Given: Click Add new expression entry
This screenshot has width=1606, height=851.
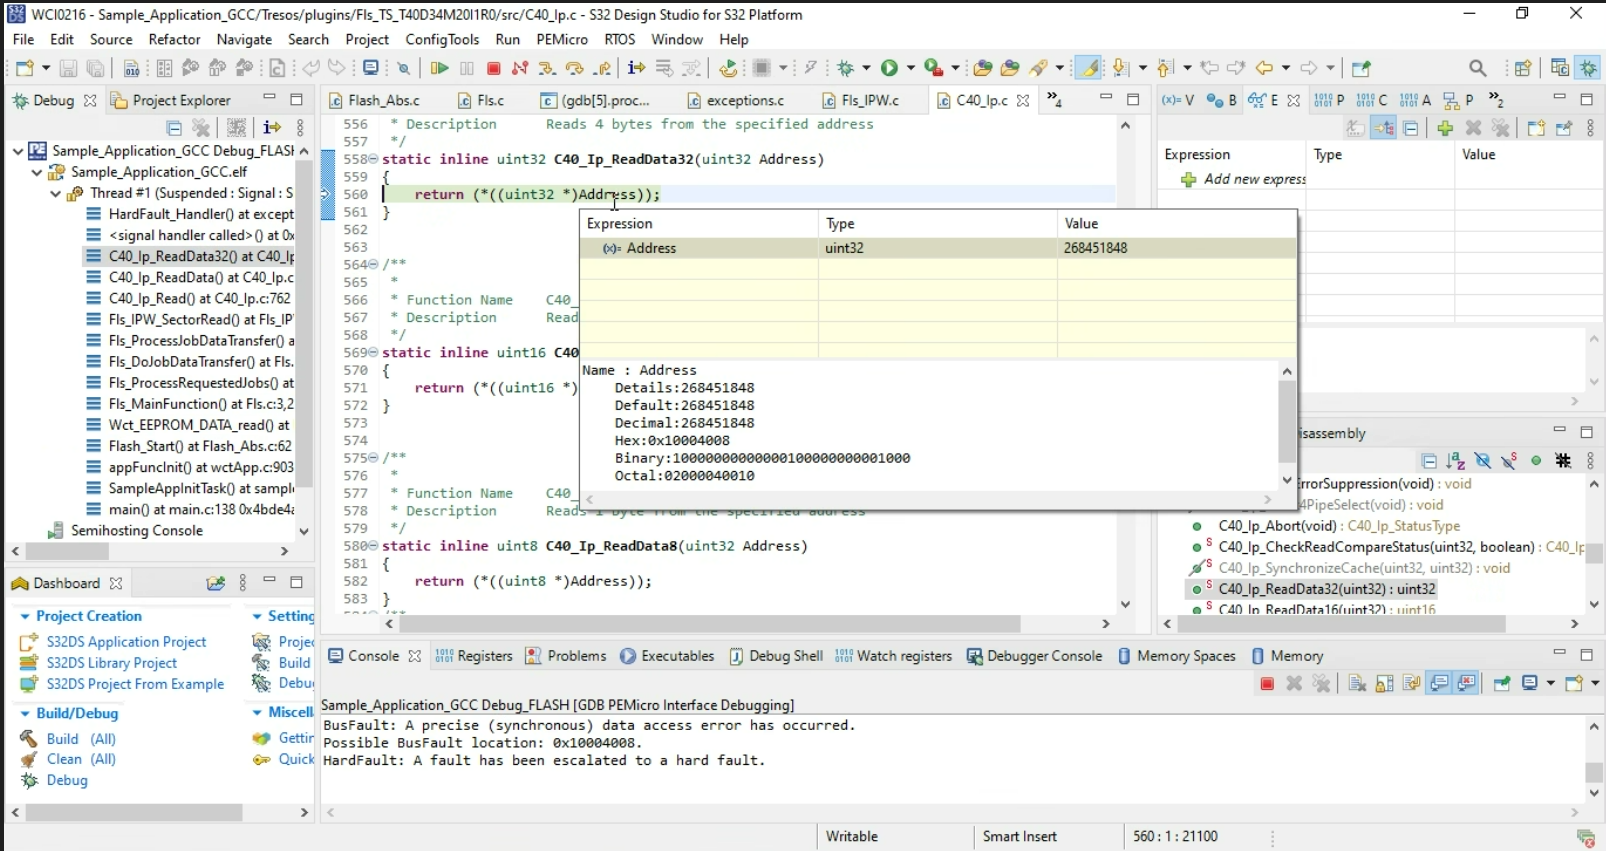Looking at the screenshot, I should click(x=1253, y=180).
